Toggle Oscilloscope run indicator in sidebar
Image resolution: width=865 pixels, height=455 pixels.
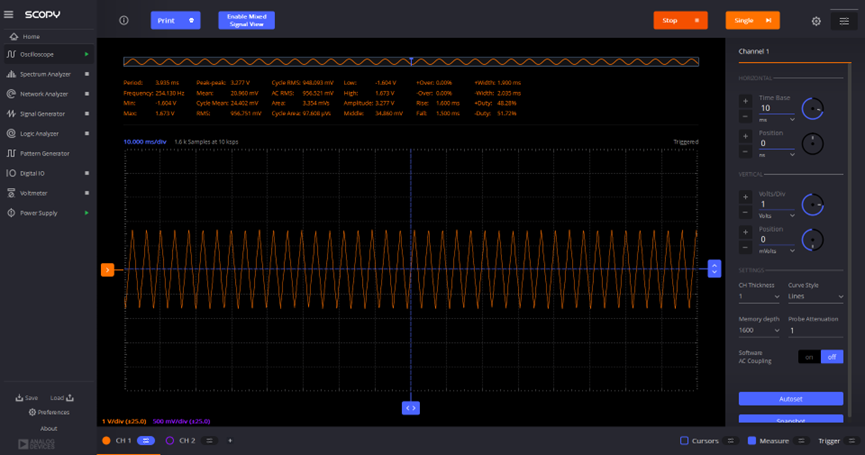click(x=87, y=55)
